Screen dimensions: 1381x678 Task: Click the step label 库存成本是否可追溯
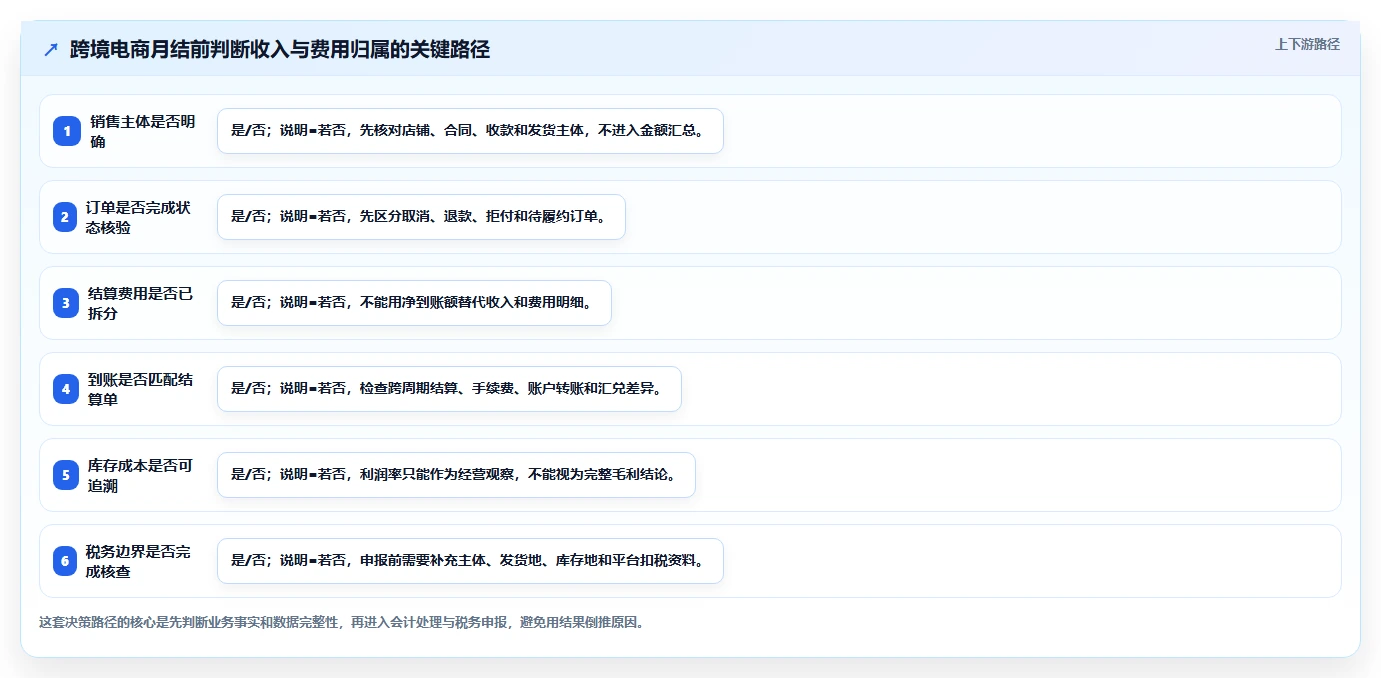(x=141, y=475)
